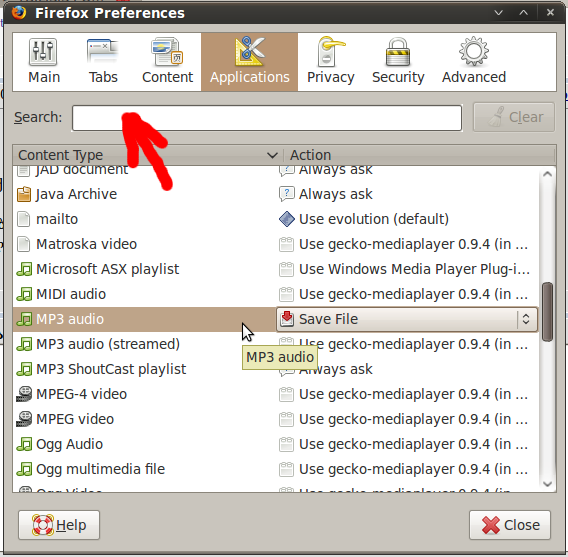Click the plugin icon for Microsoft ASX playlist
The height and width of the screenshot is (557, 568).
point(287,269)
